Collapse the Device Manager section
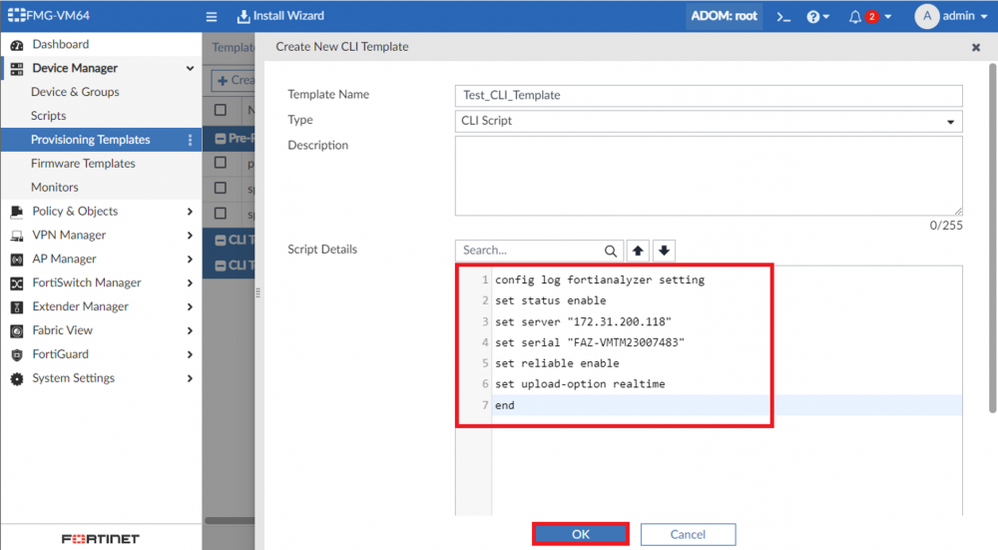The height and width of the screenshot is (550, 998). pos(190,68)
